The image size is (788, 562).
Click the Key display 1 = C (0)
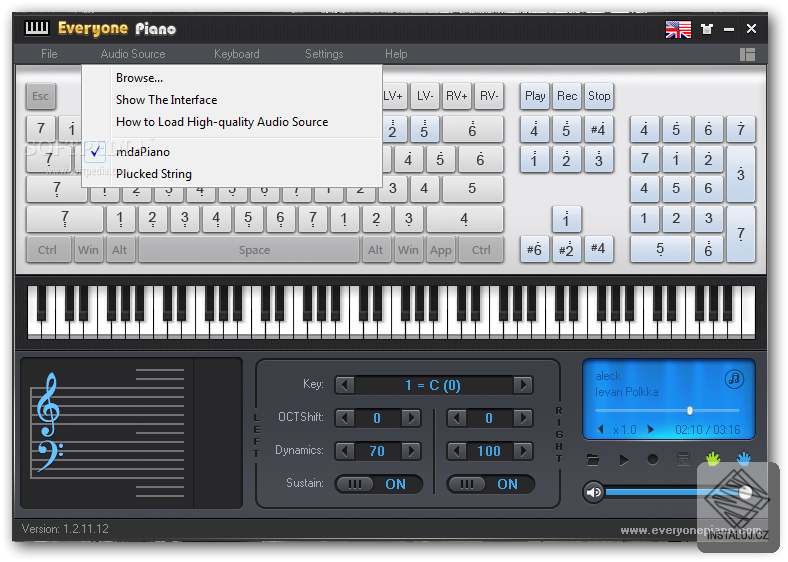[433, 386]
